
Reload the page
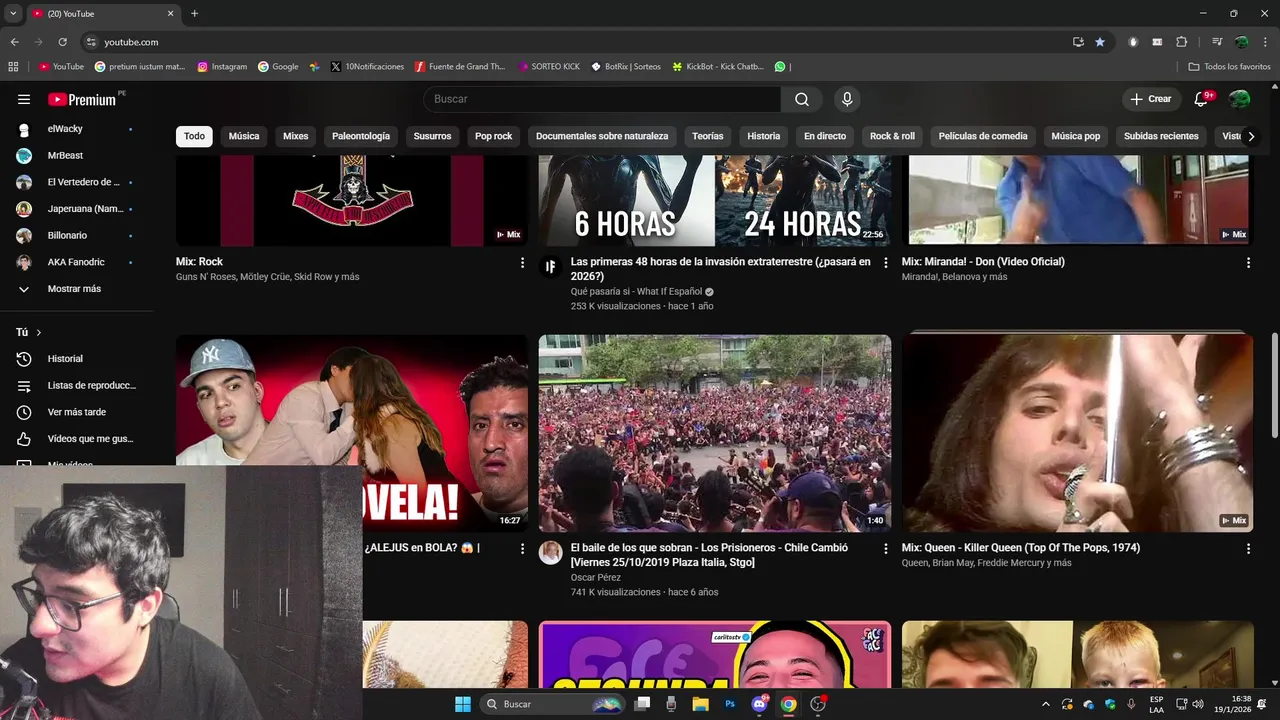coord(62,42)
